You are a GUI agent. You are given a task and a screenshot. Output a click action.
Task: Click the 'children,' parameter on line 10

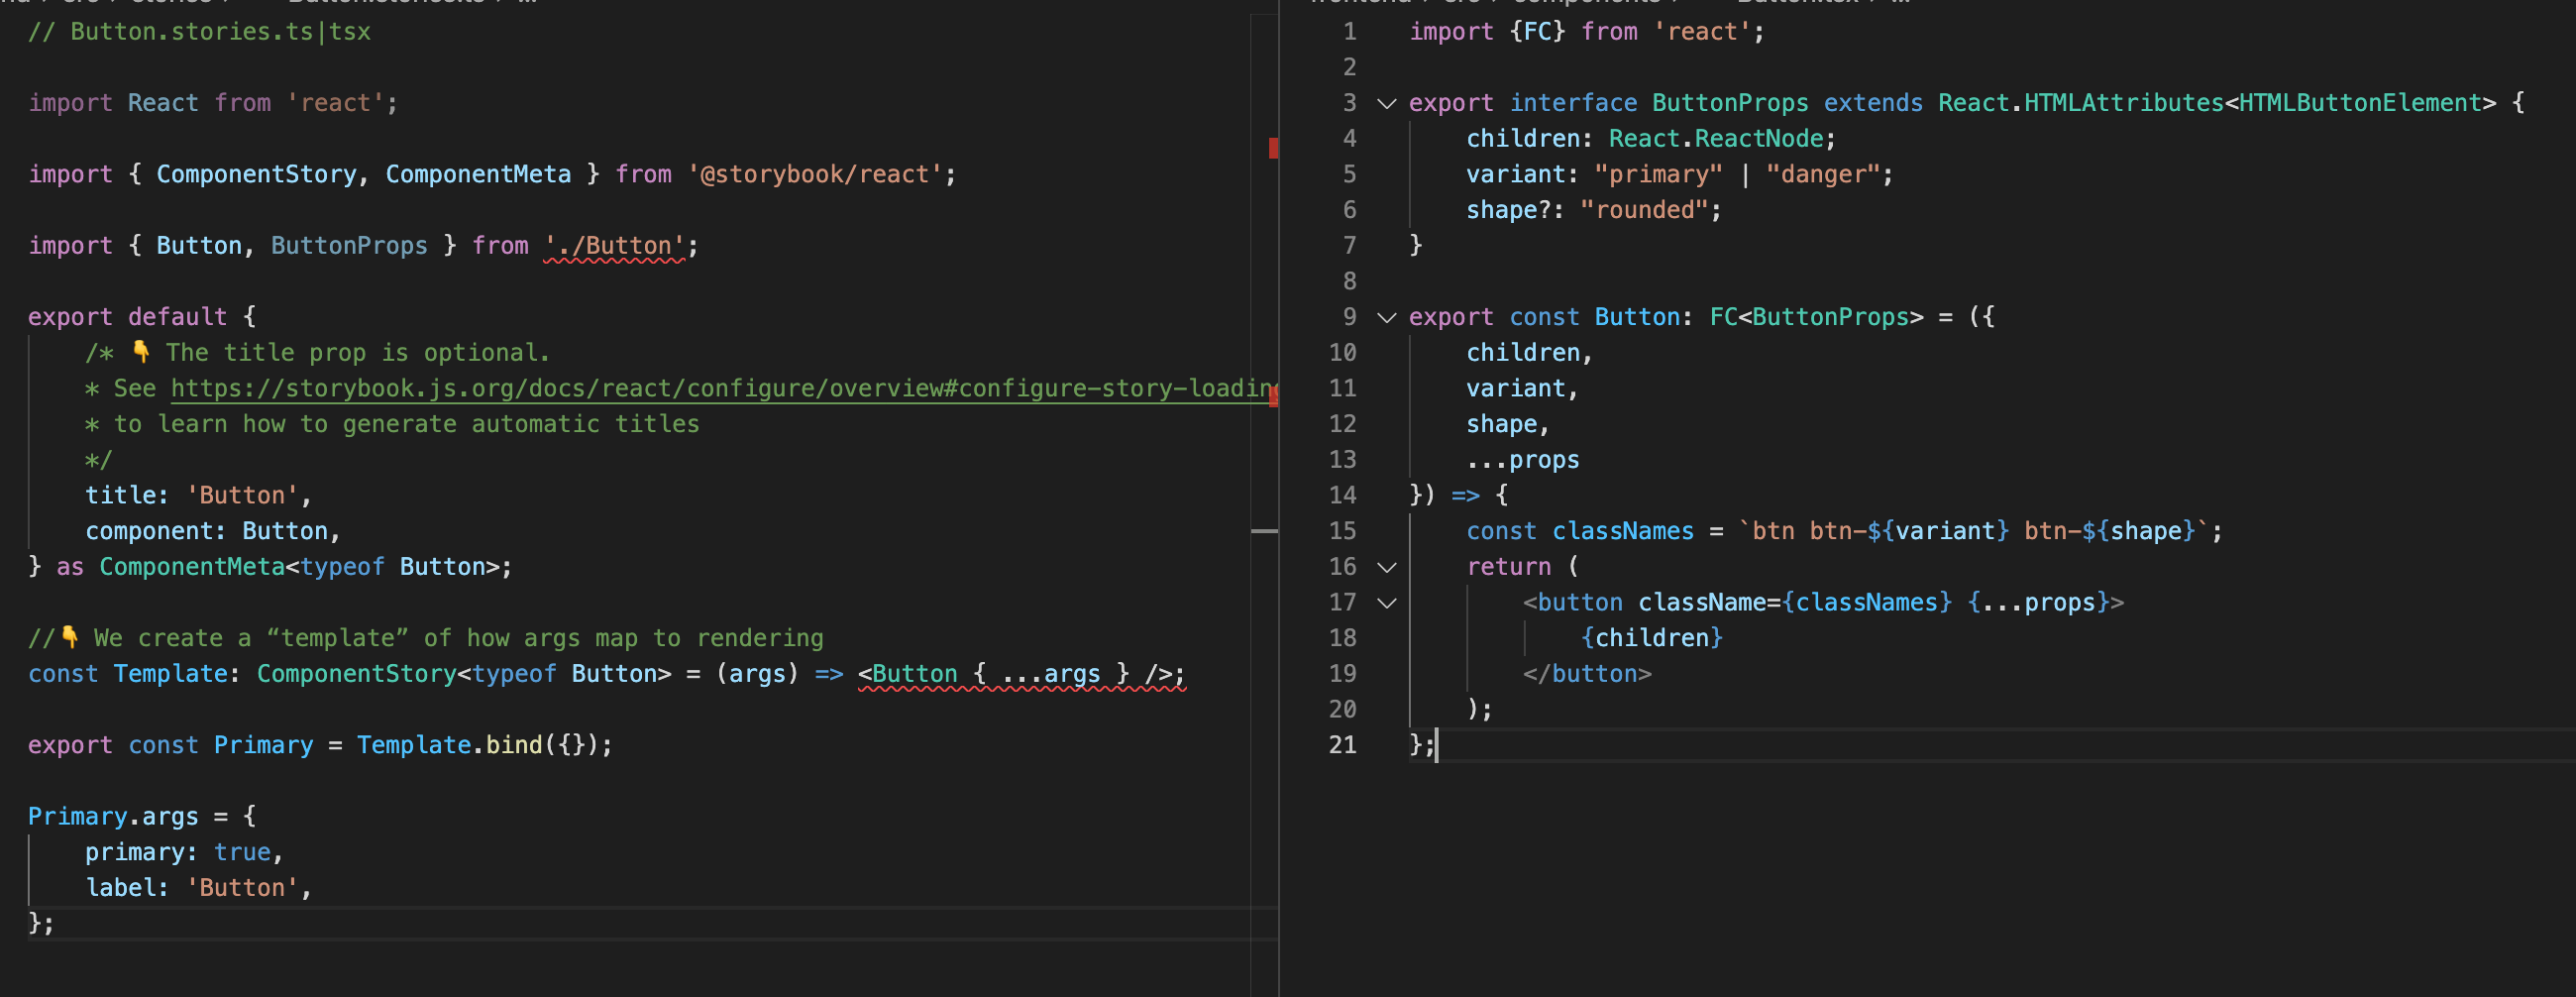click(x=1529, y=353)
